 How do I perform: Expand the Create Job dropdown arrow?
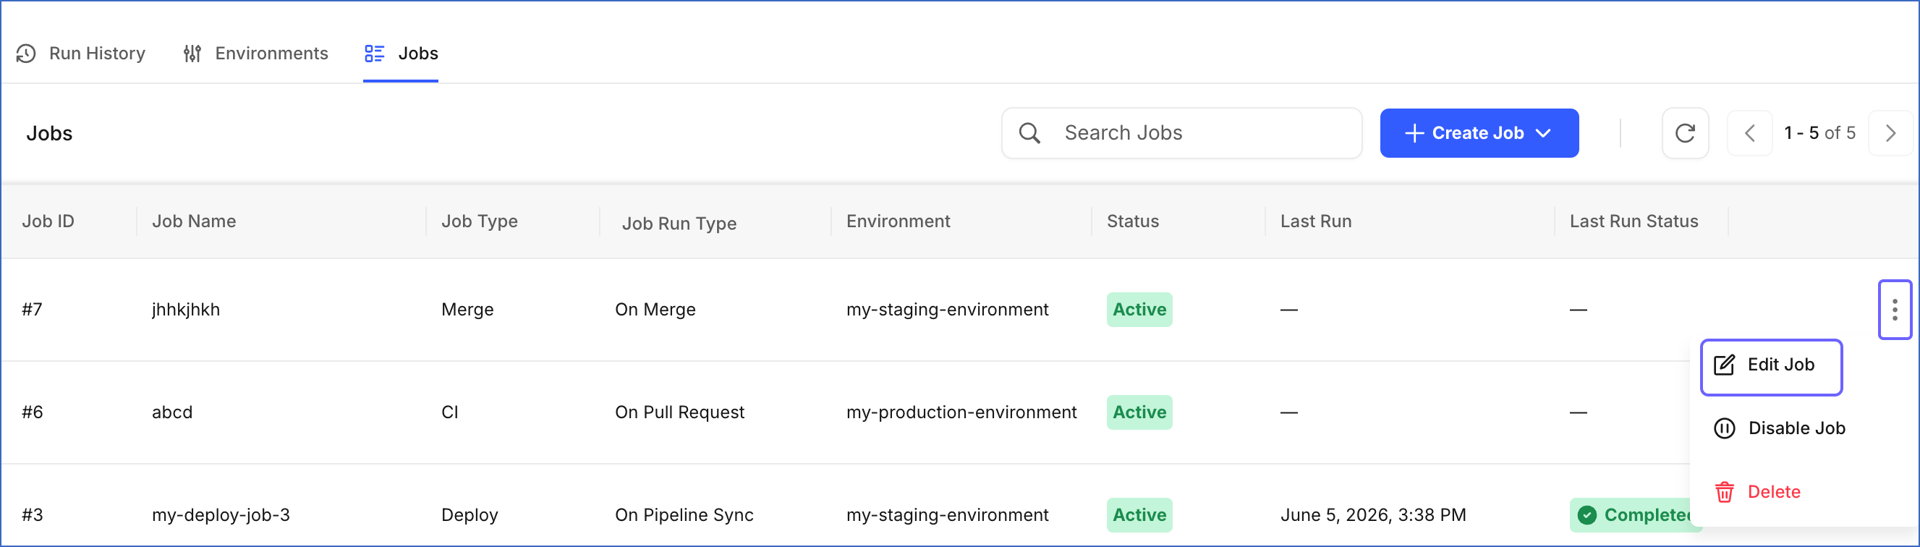[x=1544, y=133]
